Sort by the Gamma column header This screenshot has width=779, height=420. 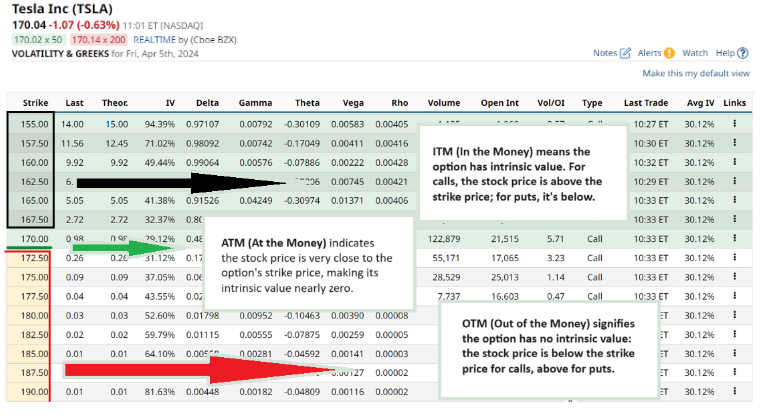point(255,103)
